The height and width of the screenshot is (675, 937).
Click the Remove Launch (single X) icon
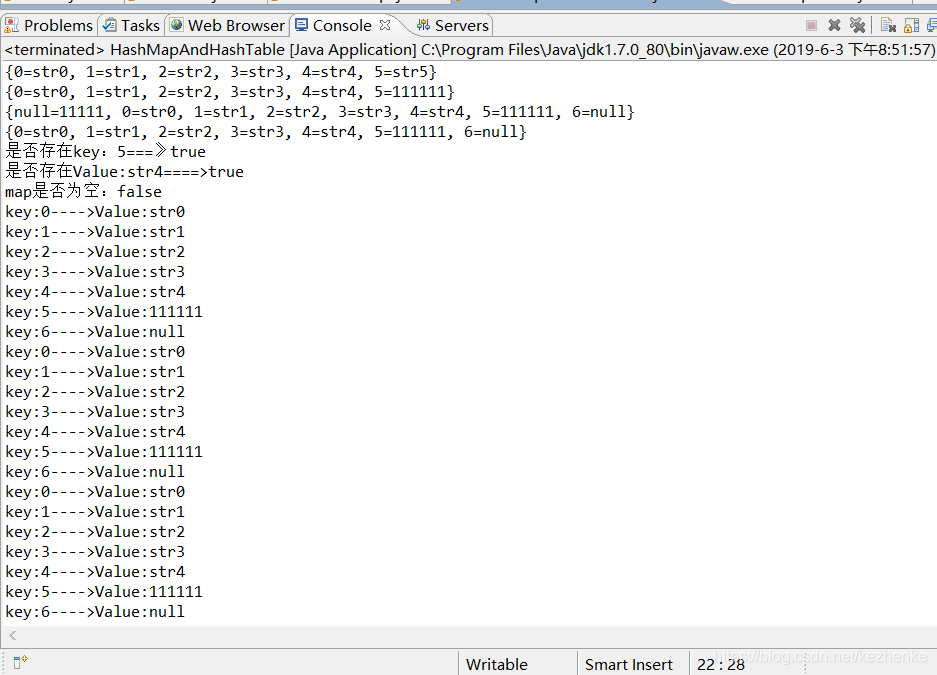click(x=834, y=25)
